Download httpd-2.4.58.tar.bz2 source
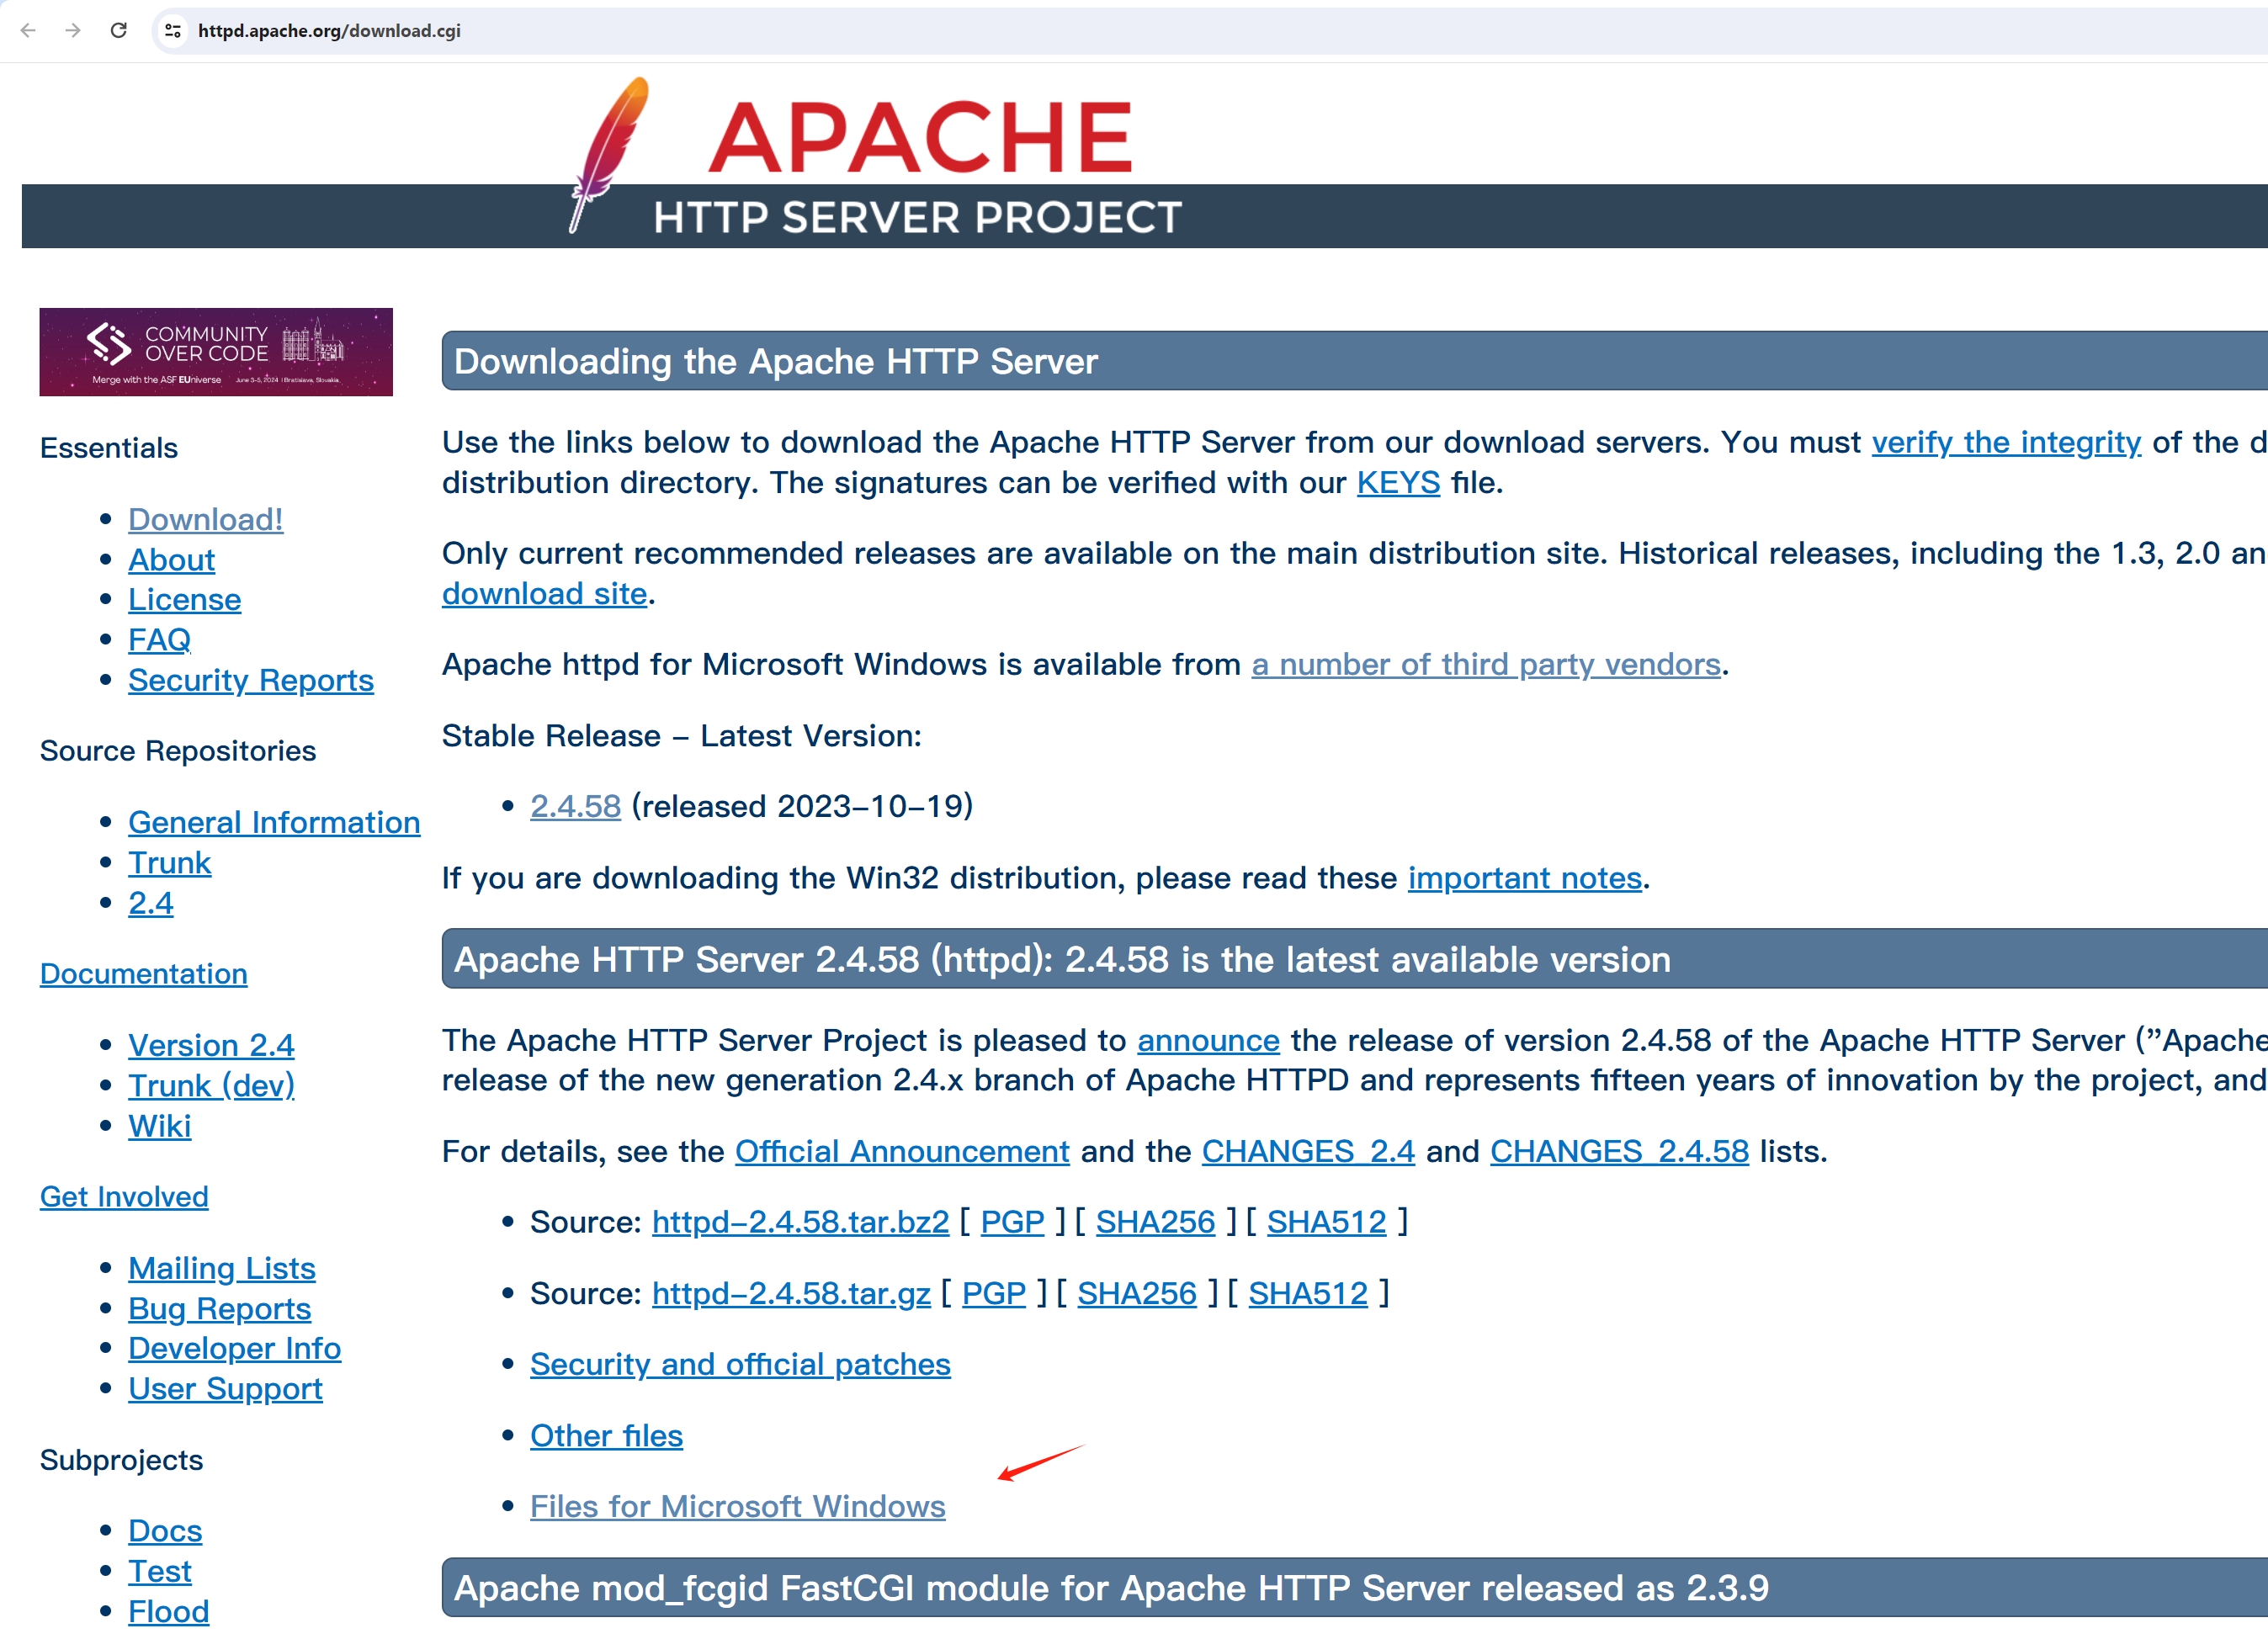The height and width of the screenshot is (1639, 2268). point(800,1222)
